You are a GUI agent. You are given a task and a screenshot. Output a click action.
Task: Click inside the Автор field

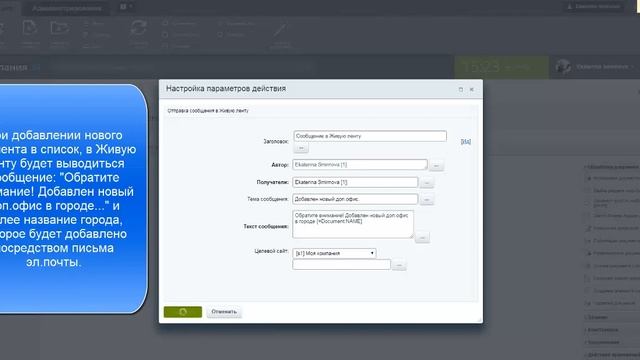pyautogui.click(x=360, y=164)
